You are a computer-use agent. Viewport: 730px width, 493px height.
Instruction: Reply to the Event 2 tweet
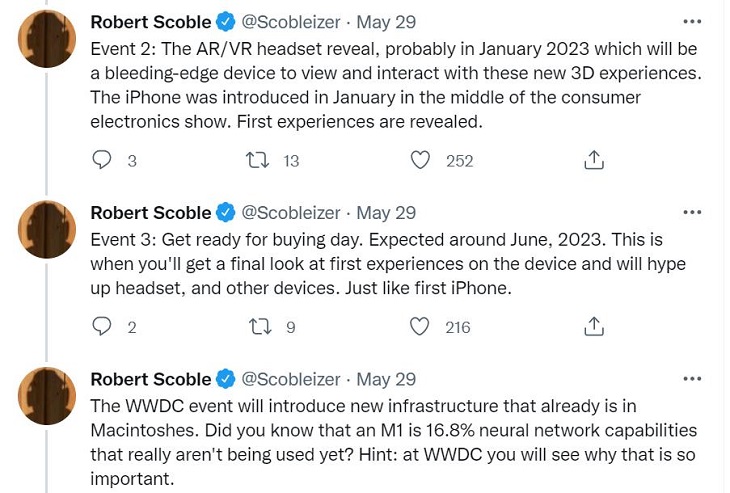tap(102, 160)
